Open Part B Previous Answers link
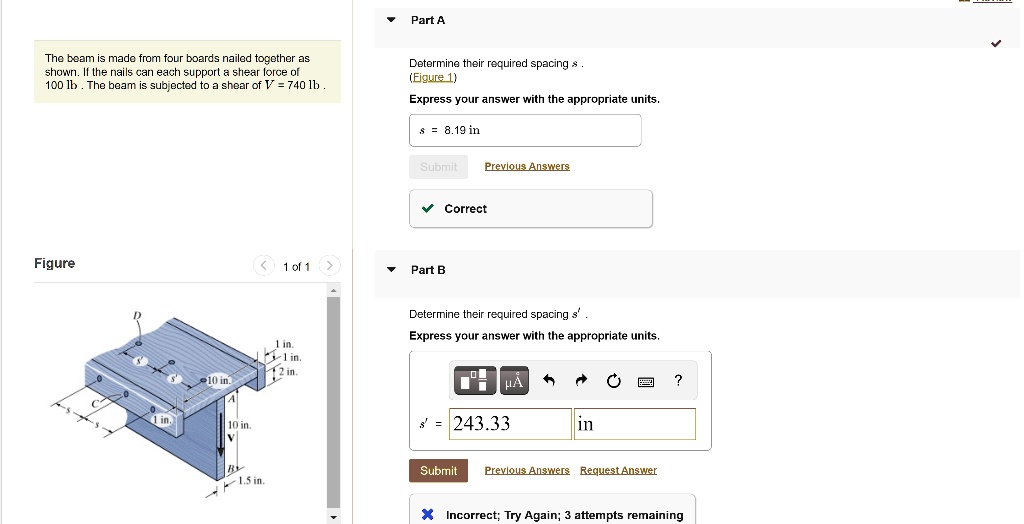 tap(527, 470)
